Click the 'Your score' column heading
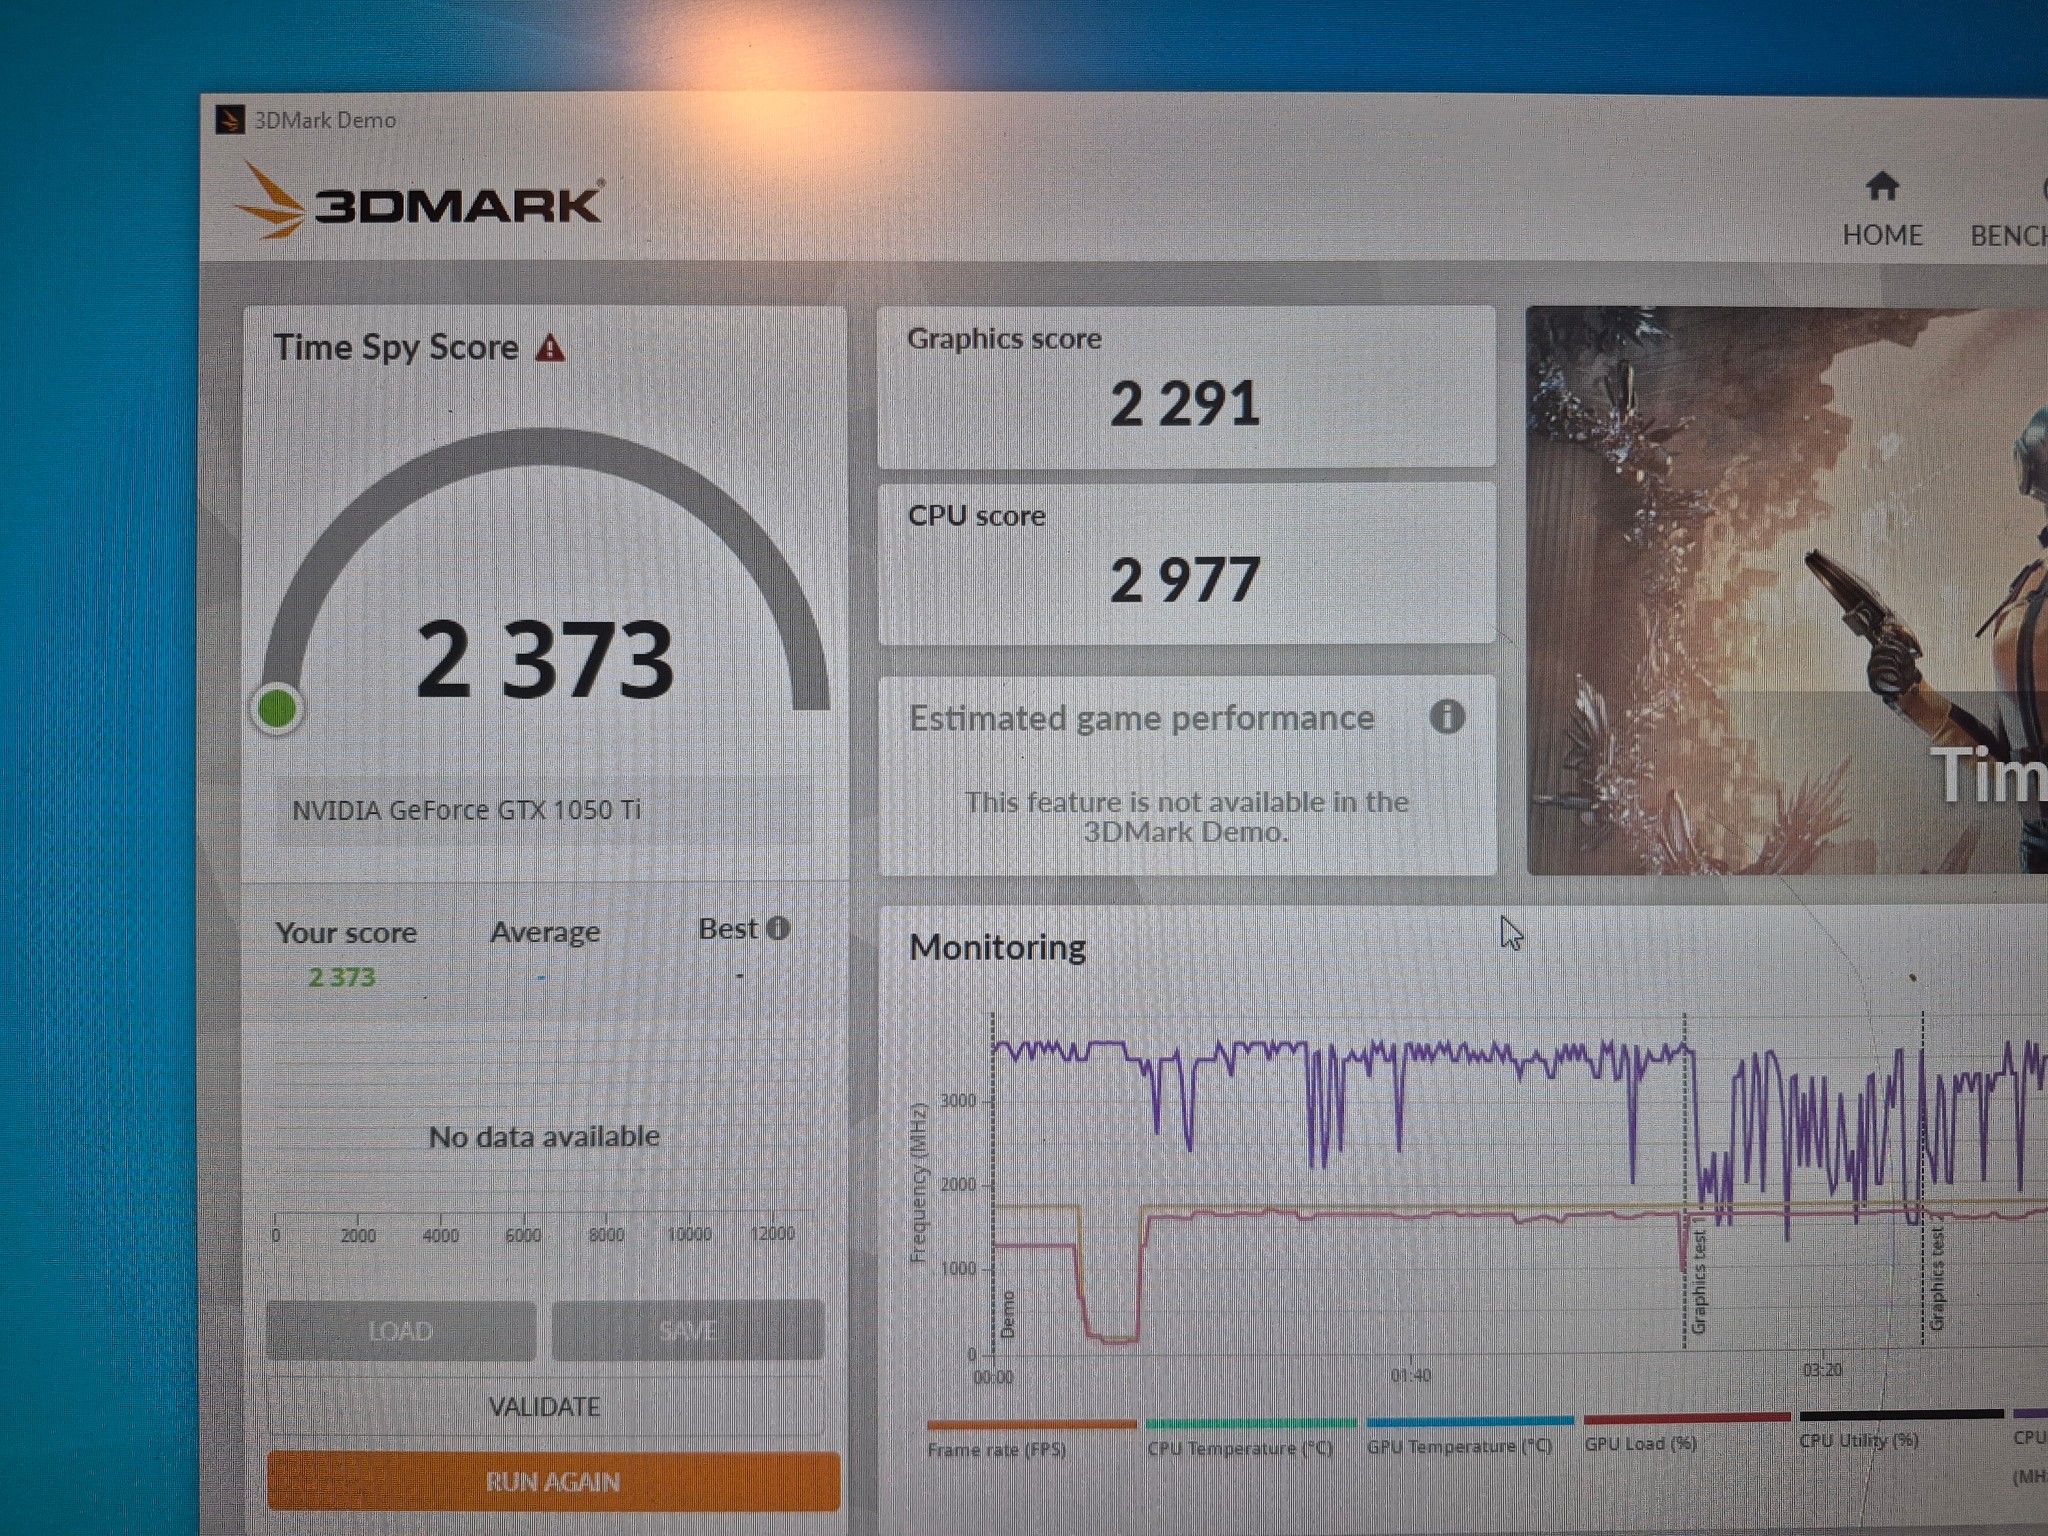Viewport: 2048px width, 1536px height. pos(346,933)
